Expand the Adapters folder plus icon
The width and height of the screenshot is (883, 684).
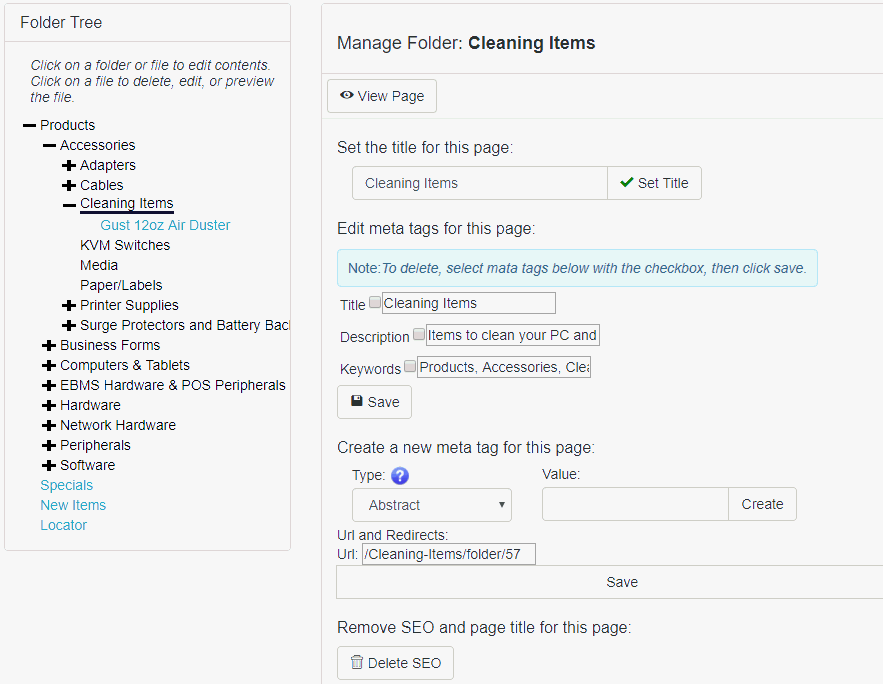click(69, 166)
